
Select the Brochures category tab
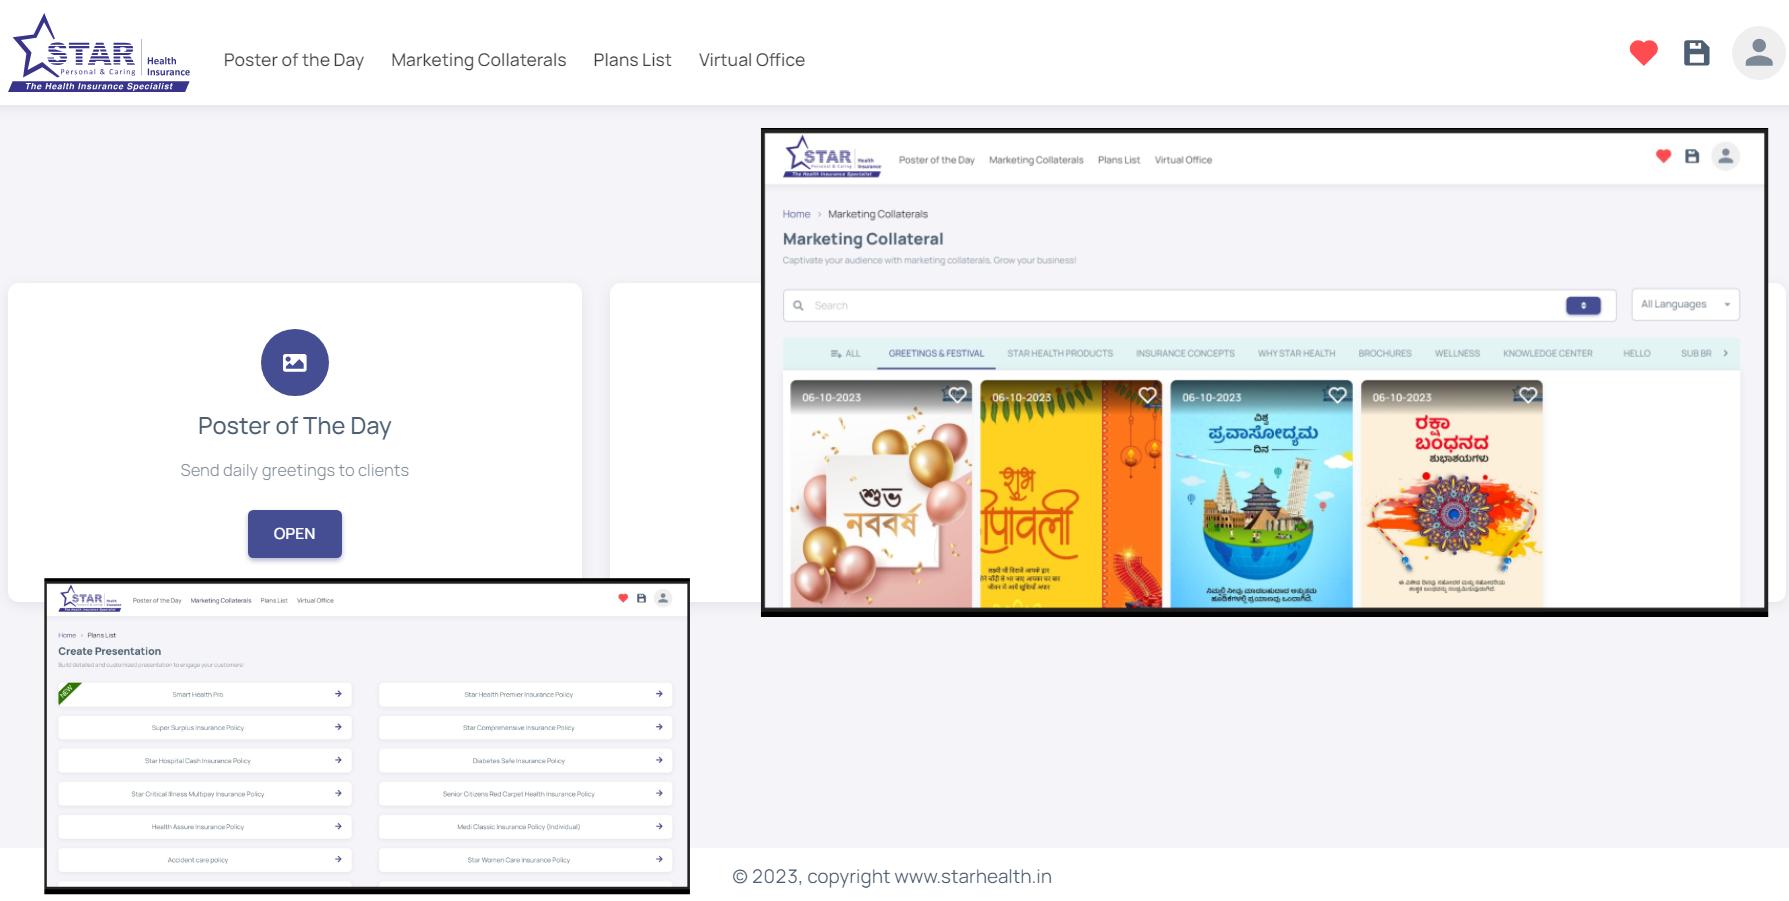tap(1384, 353)
